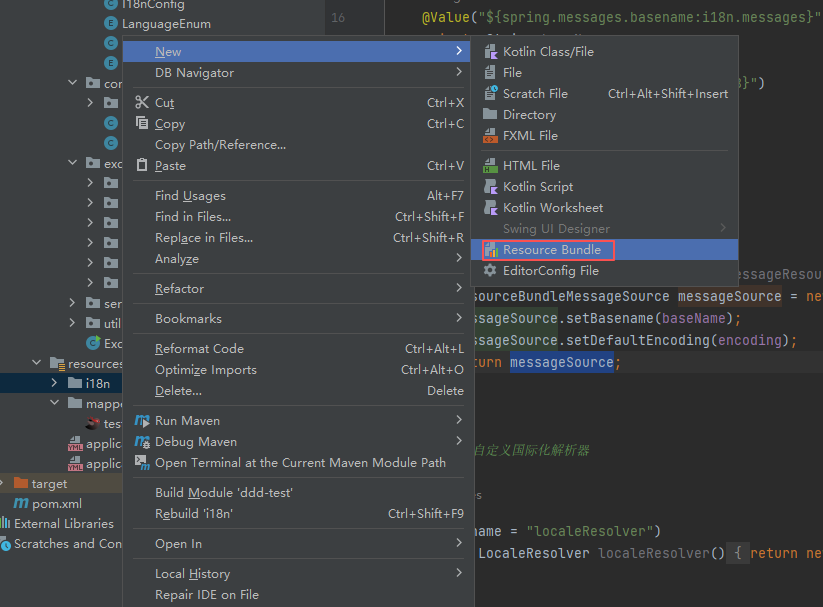Click the i18n folder icon
The height and width of the screenshot is (607, 823).
click(x=75, y=383)
